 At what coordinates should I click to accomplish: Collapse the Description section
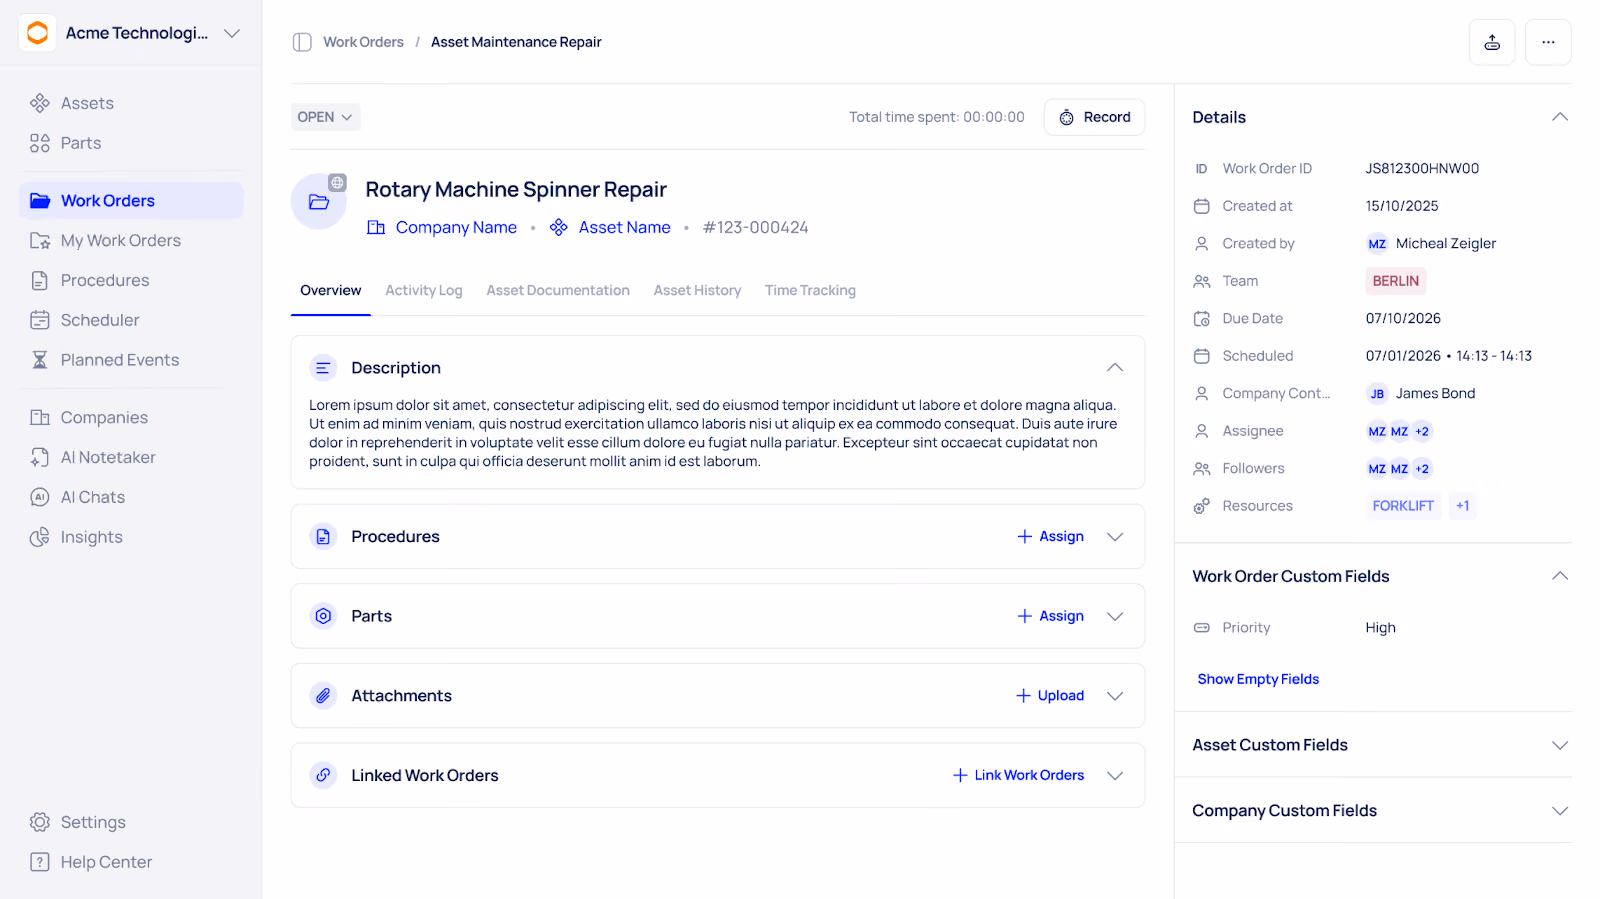(1115, 368)
